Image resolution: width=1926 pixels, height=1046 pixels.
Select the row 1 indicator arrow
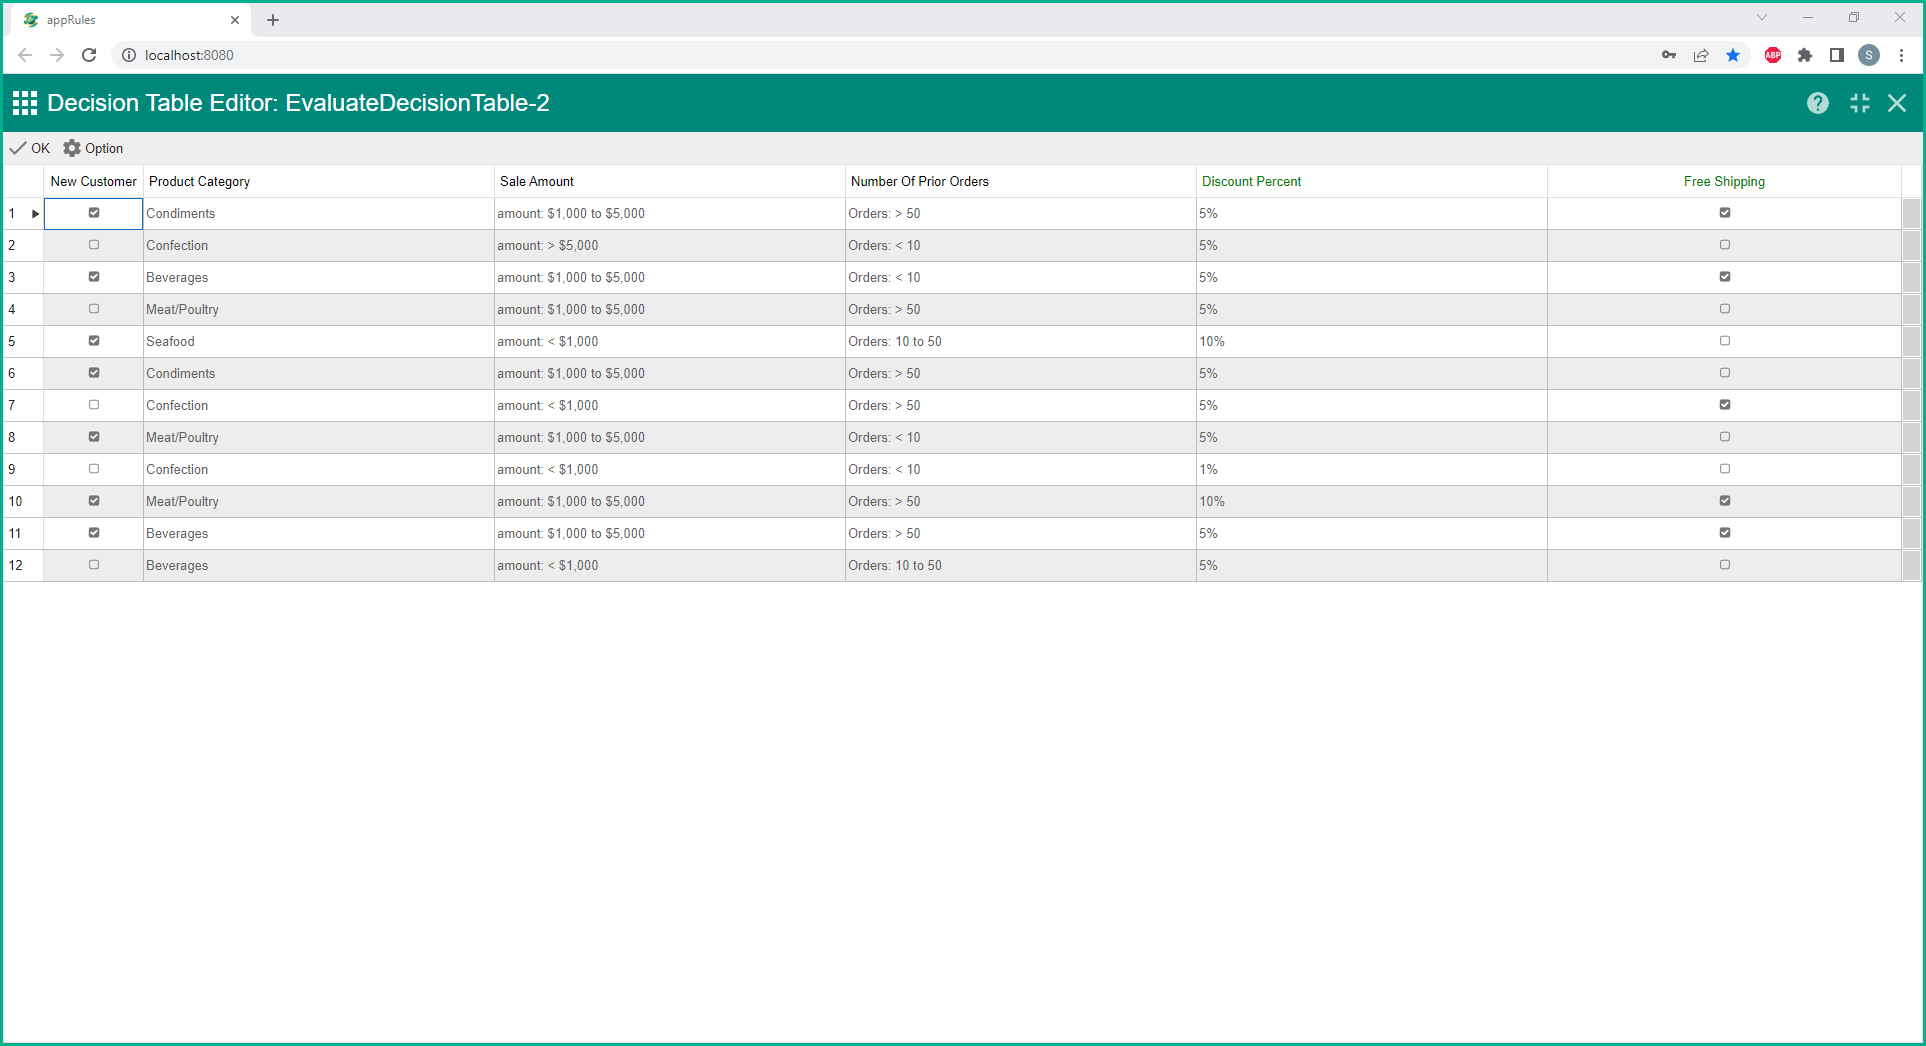pos(35,213)
